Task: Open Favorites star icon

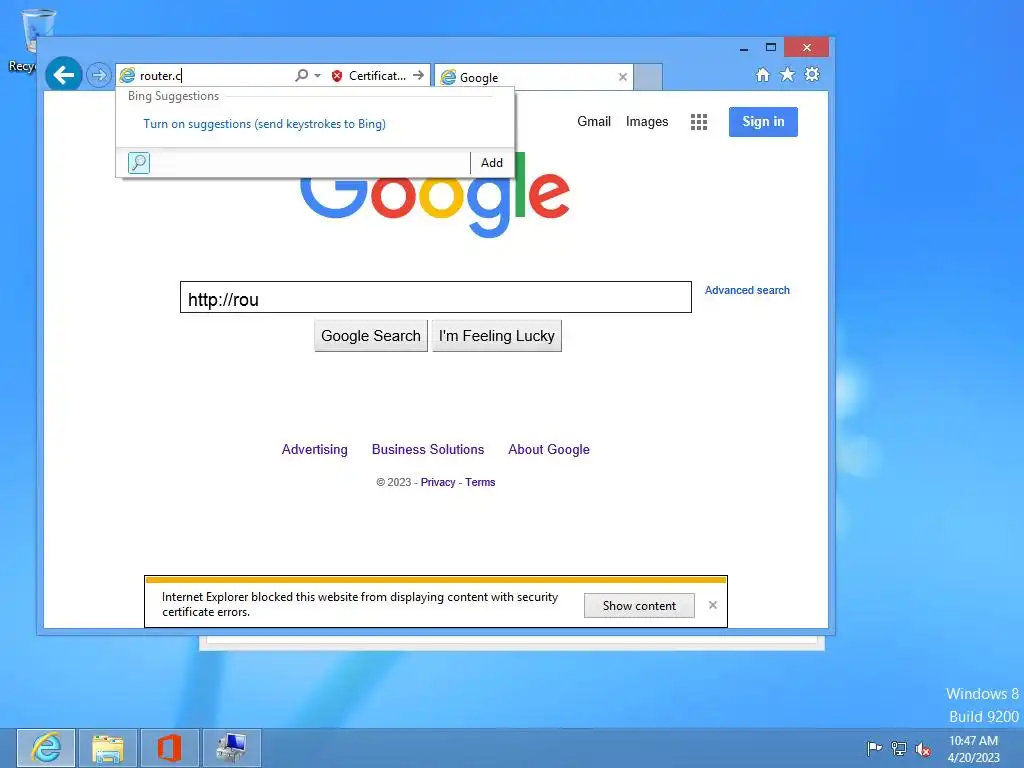Action: (x=788, y=74)
